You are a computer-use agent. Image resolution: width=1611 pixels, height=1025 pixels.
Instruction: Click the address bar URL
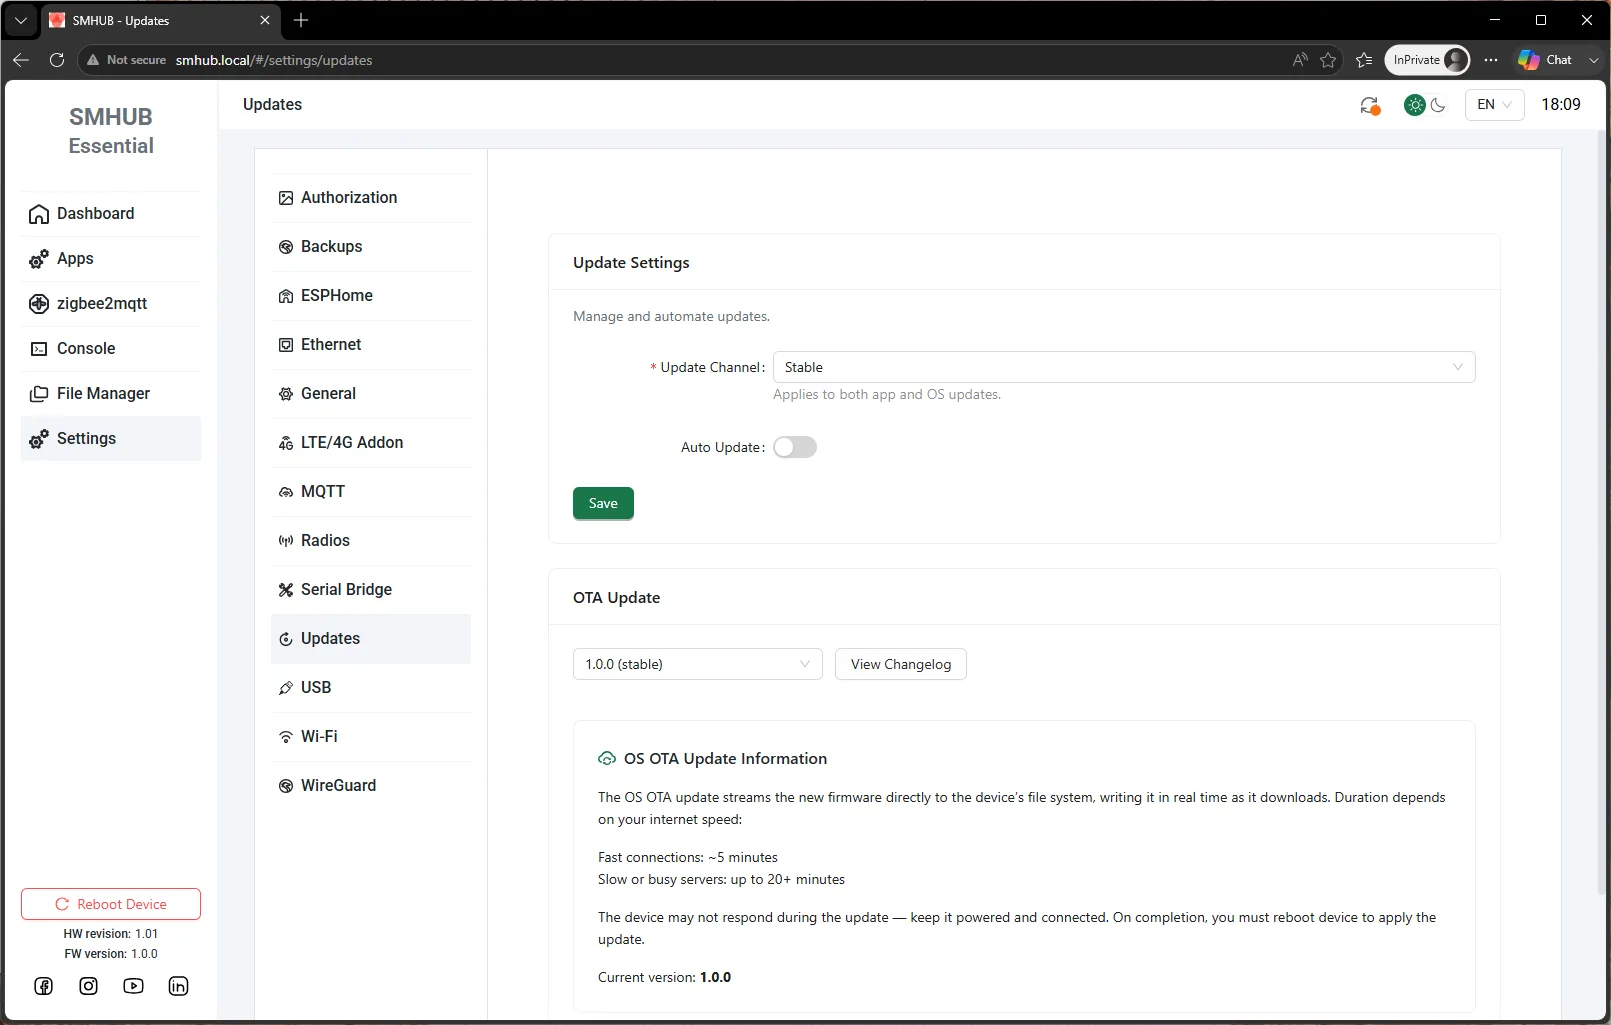[274, 60]
